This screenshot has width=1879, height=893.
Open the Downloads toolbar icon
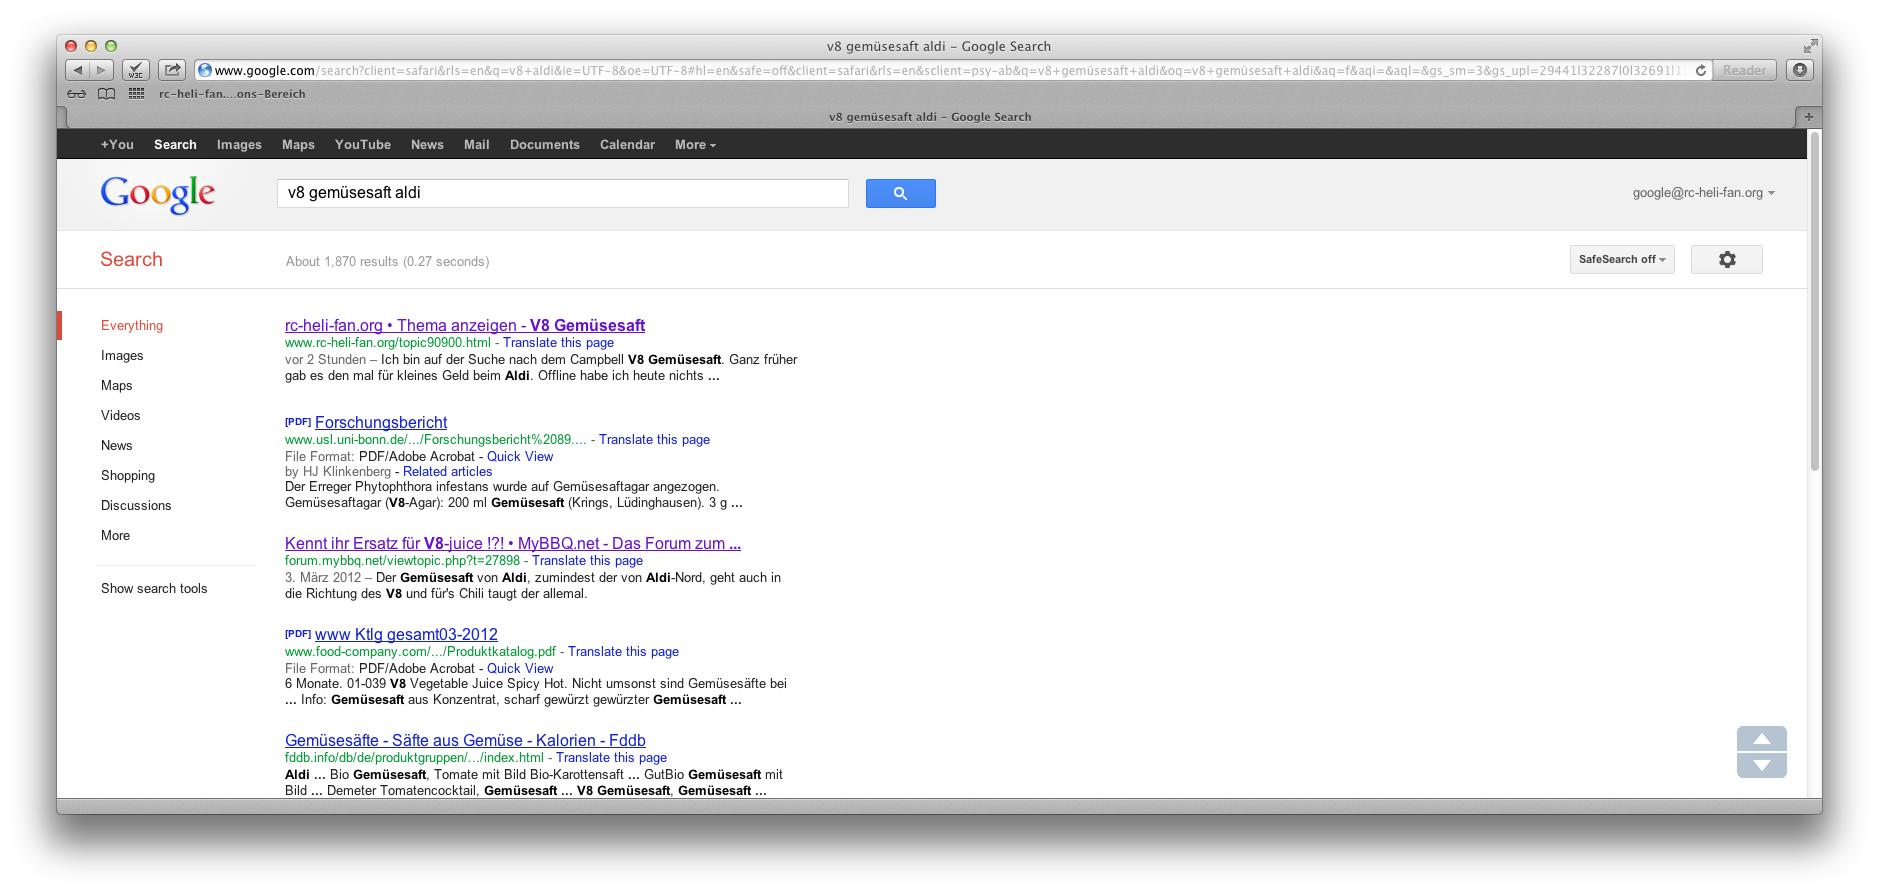pyautogui.click(x=1800, y=70)
